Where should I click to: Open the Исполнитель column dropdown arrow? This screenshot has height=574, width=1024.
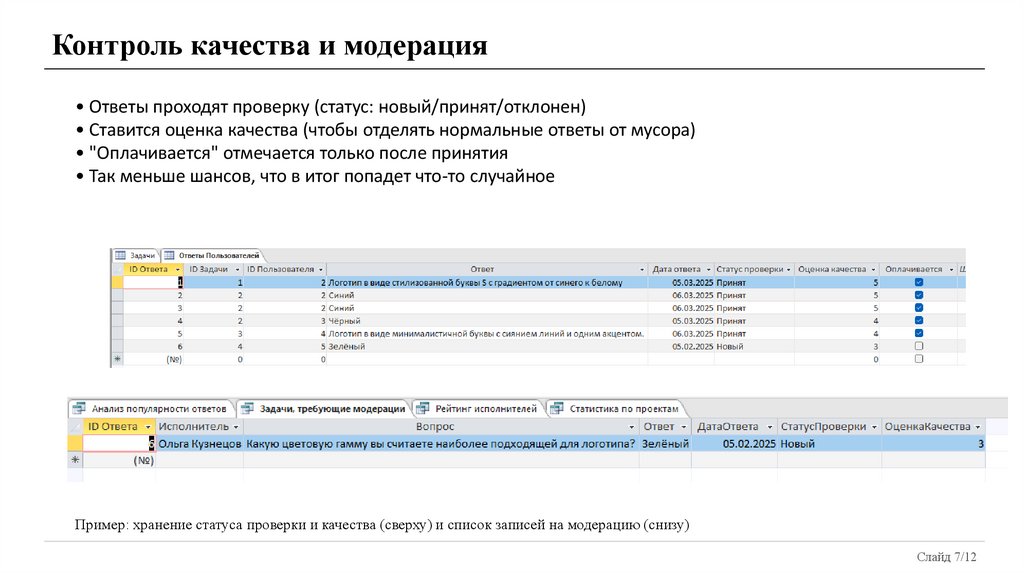(236, 427)
